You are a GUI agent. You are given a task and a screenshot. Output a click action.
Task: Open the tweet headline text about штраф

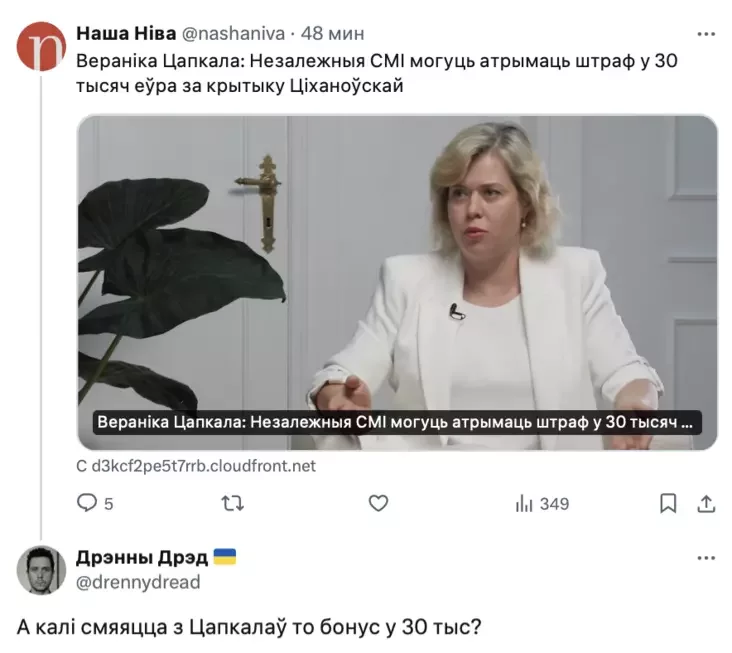click(377, 73)
